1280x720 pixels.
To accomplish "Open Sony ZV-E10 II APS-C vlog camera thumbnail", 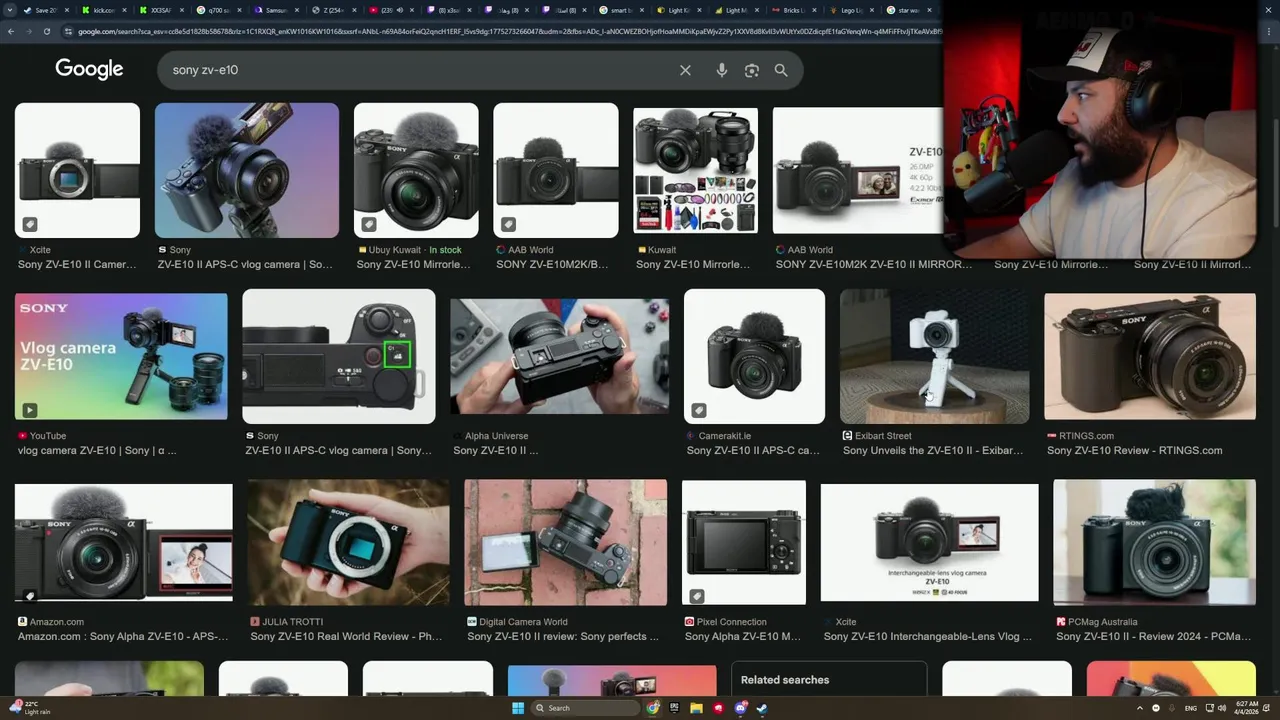I will [247, 170].
